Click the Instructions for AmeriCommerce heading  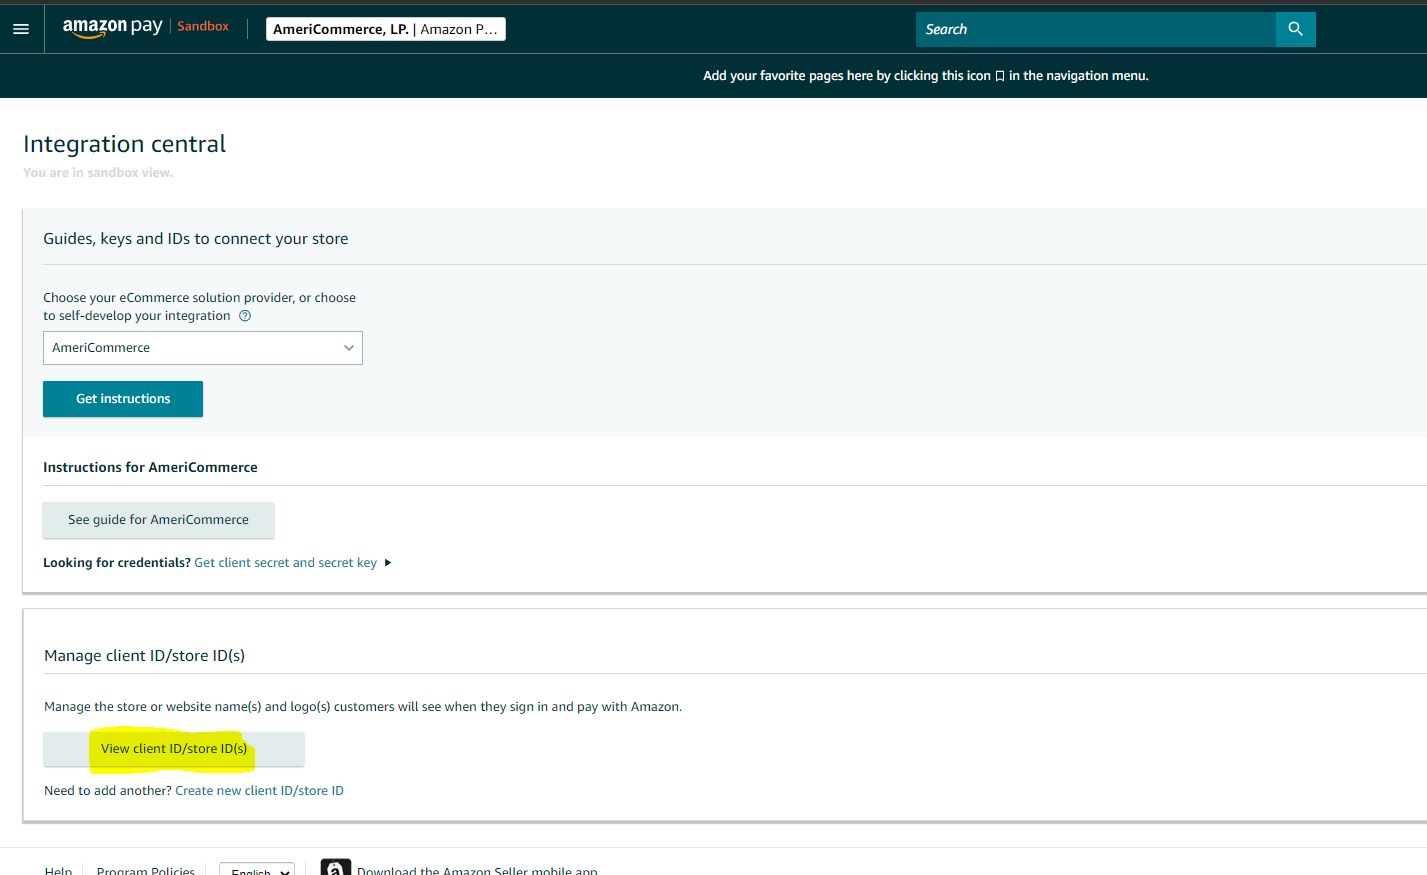tap(150, 467)
